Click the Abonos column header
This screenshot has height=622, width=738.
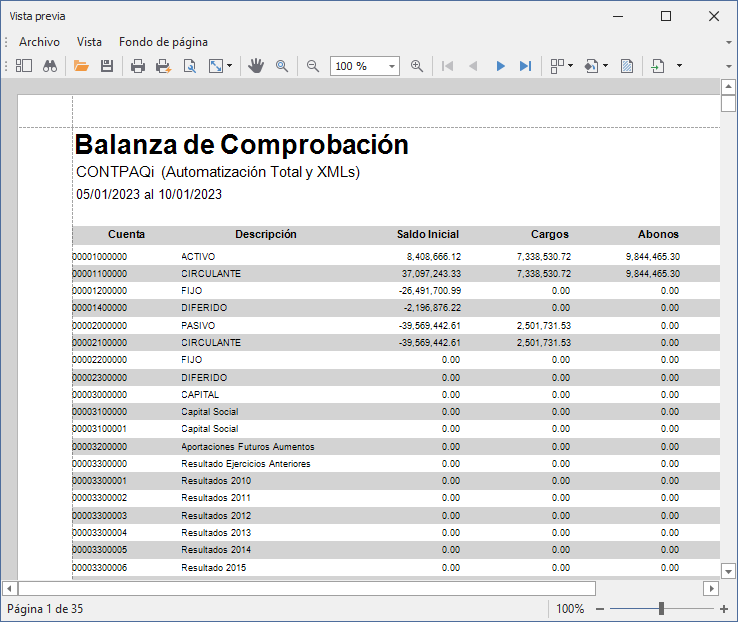pyautogui.click(x=658, y=234)
